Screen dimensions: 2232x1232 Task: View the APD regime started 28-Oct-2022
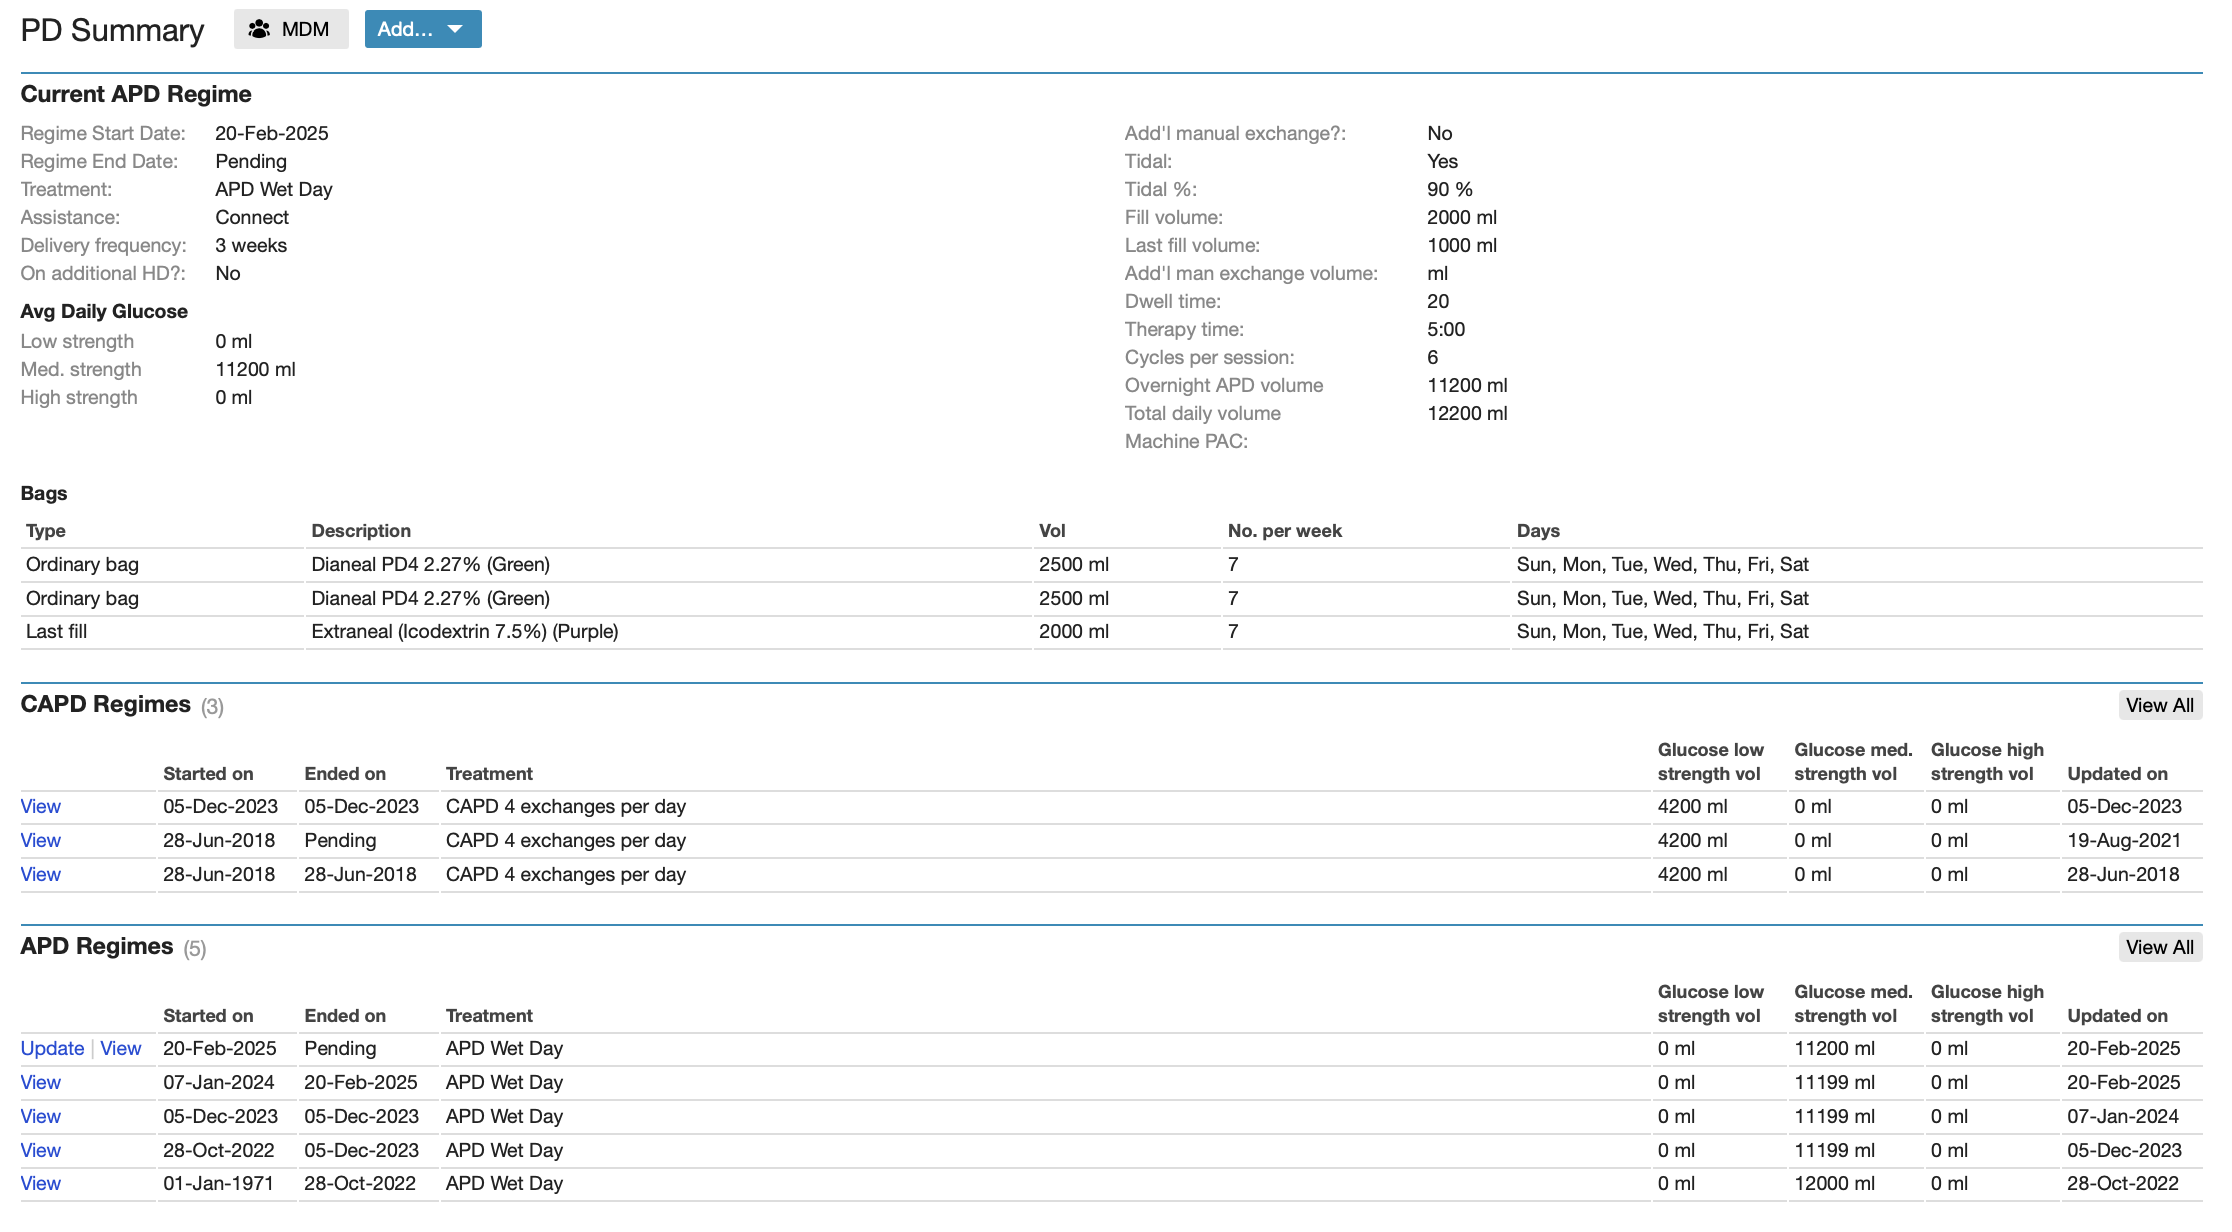coord(40,1150)
